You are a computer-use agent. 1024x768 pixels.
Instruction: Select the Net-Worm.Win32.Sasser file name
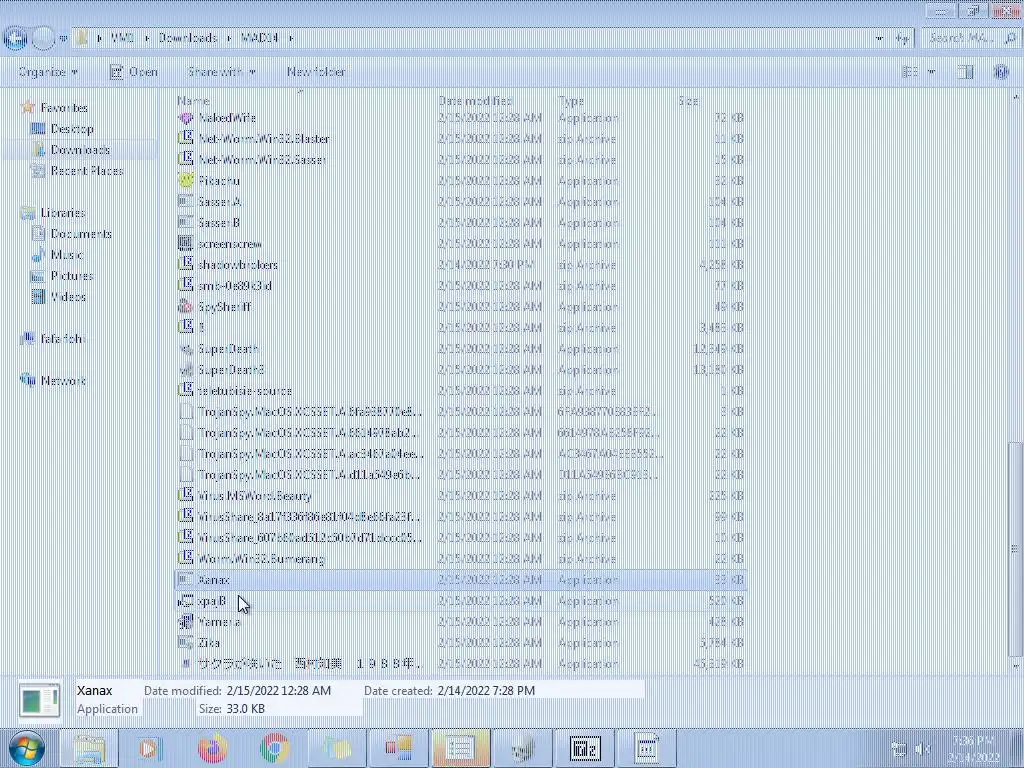coord(262,160)
